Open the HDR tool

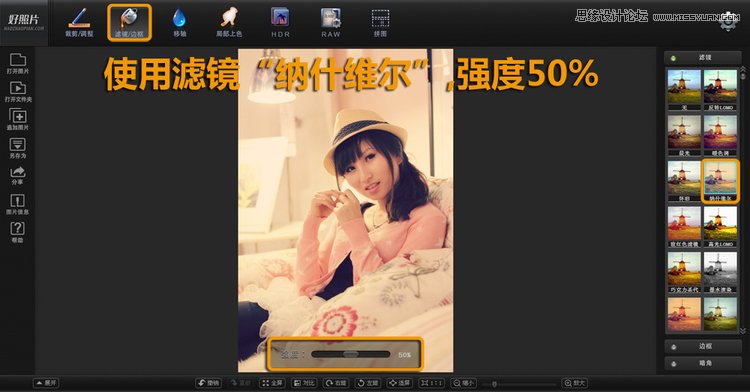pyautogui.click(x=280, y=22)
